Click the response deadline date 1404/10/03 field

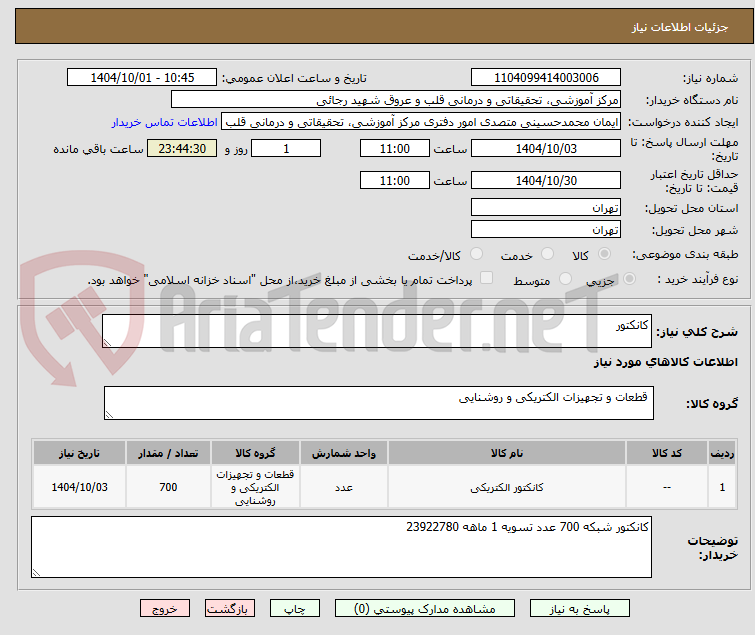tap(546, 148)
